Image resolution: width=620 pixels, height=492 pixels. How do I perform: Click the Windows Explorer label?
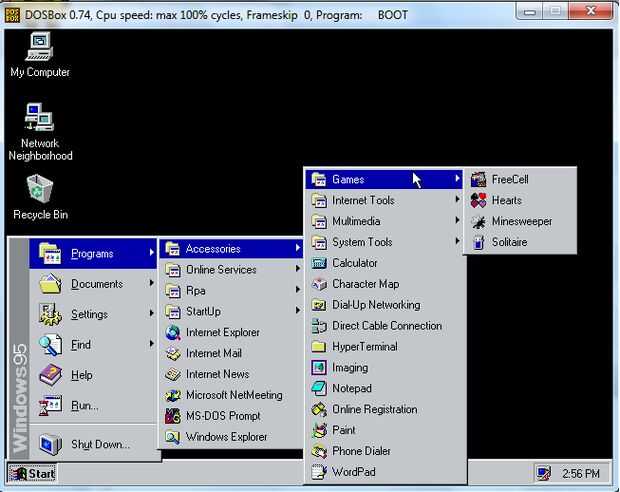click(227, 437)
